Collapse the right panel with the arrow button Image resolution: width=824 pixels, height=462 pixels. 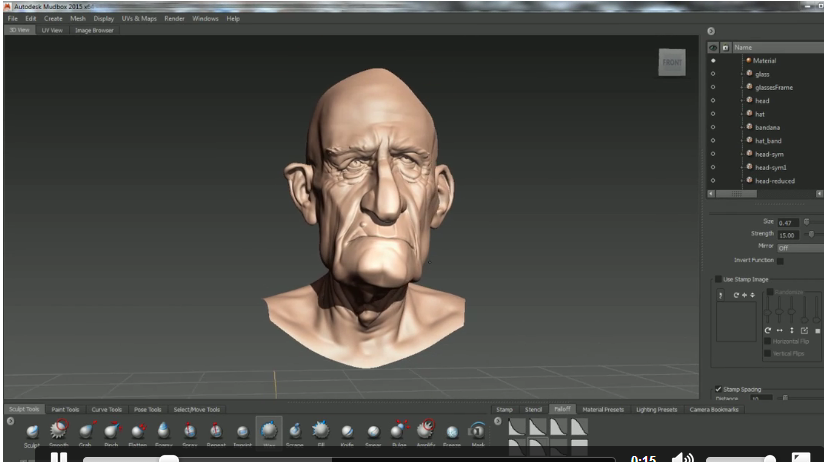[711, 31]
